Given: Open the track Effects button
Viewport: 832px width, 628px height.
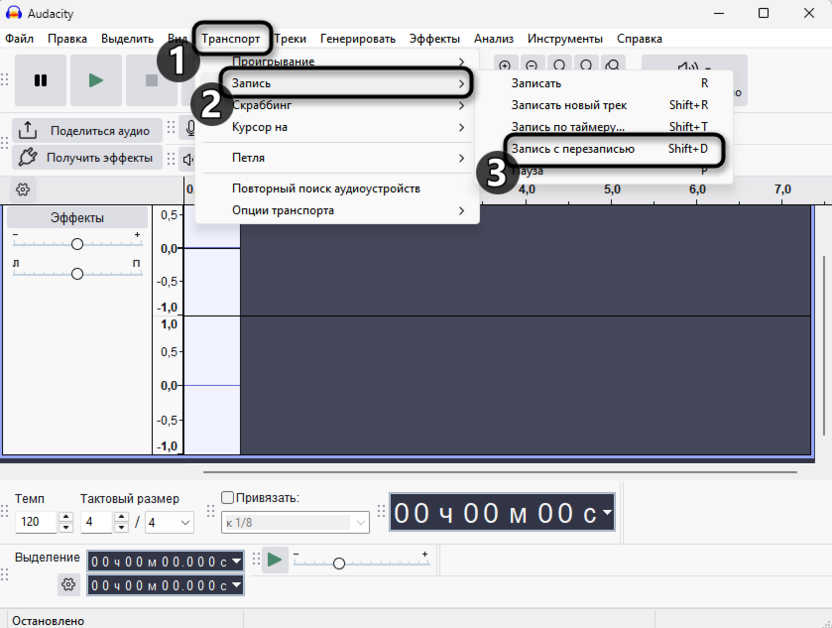Looking at the screenshot, I should [77, 218].
